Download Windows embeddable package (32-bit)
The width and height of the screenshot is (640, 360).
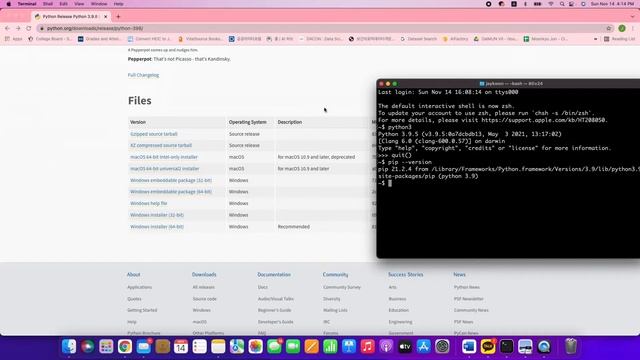click(x=171, y=180)
